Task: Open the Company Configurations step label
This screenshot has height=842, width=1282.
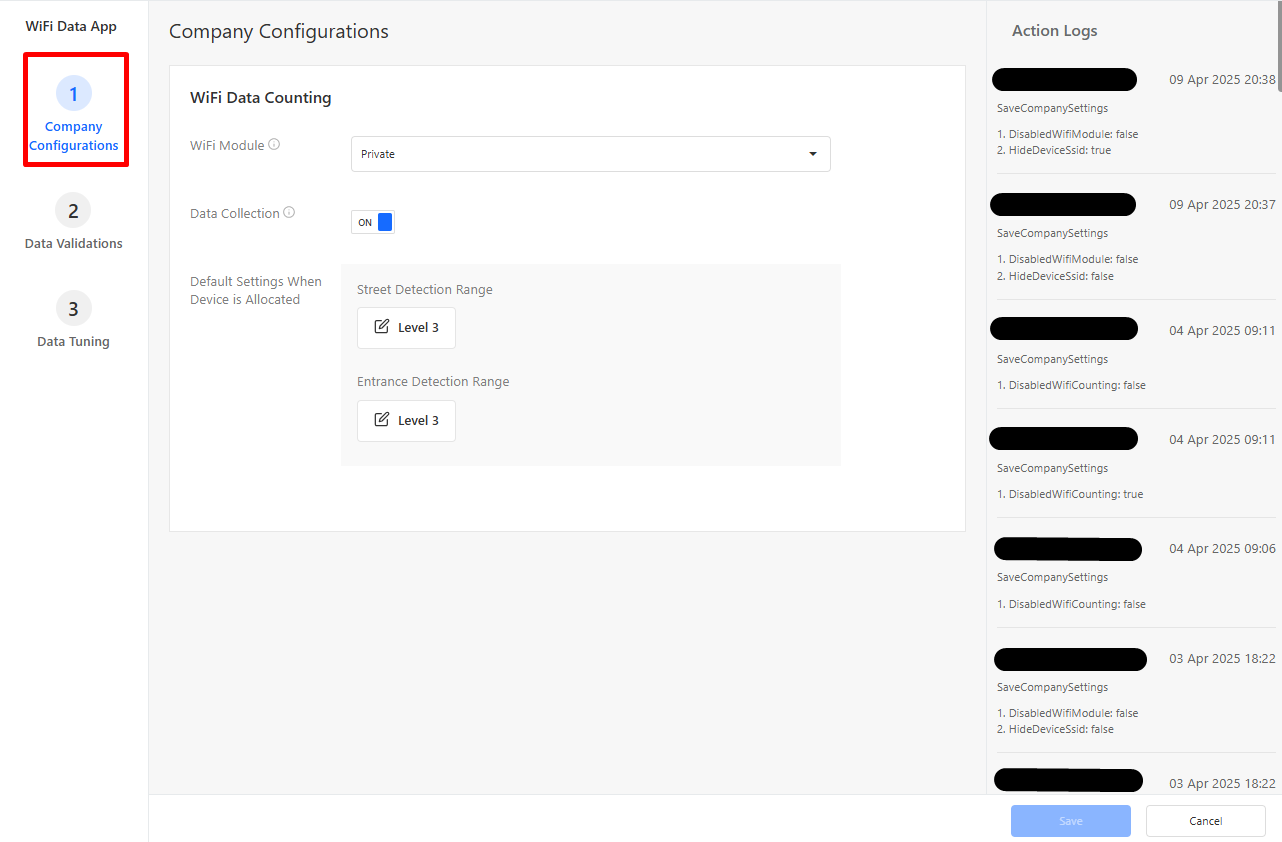Action: (74, 136)
